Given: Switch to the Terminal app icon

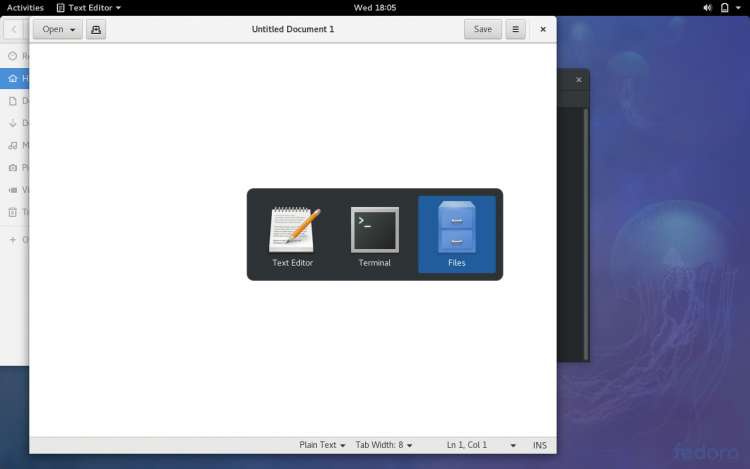Looking at the screenshot, I should coord(375,230).
